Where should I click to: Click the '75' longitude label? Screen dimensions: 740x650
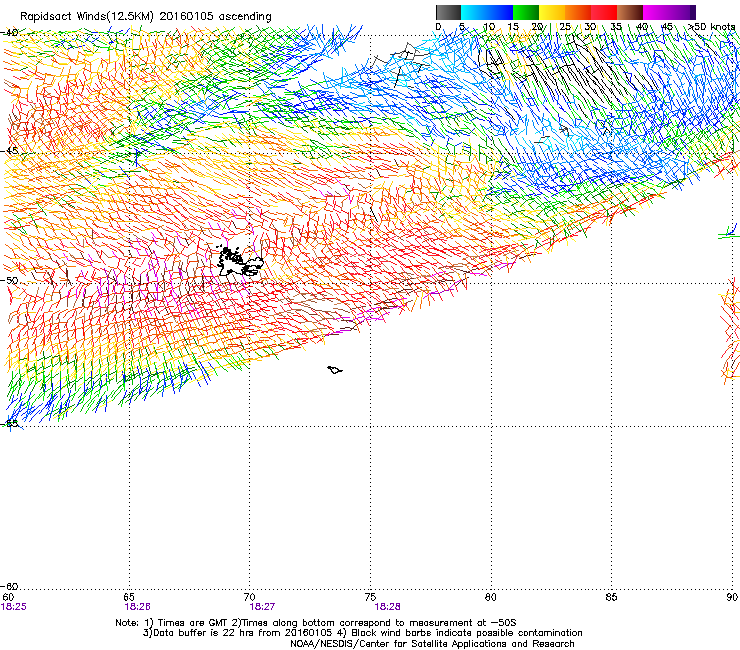tap(370, 597)
